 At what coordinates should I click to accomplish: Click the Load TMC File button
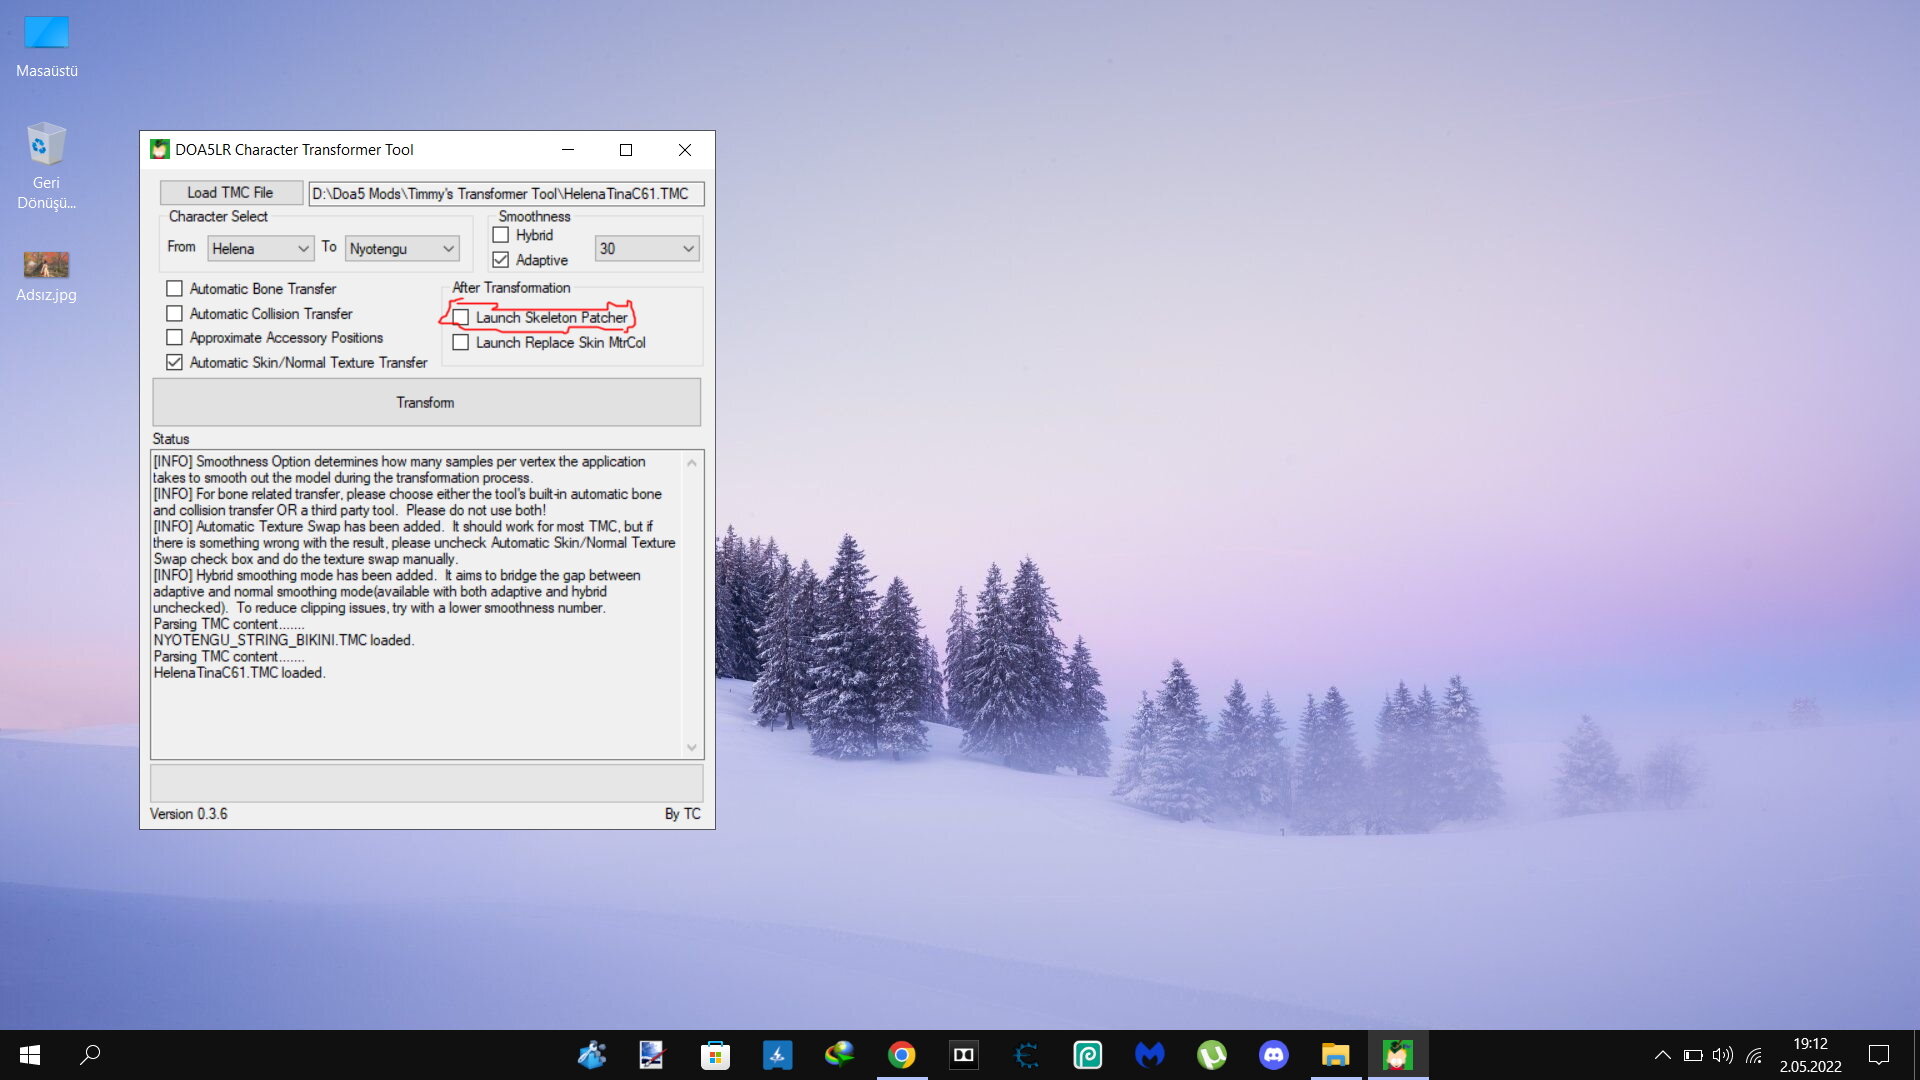[230, 192]
